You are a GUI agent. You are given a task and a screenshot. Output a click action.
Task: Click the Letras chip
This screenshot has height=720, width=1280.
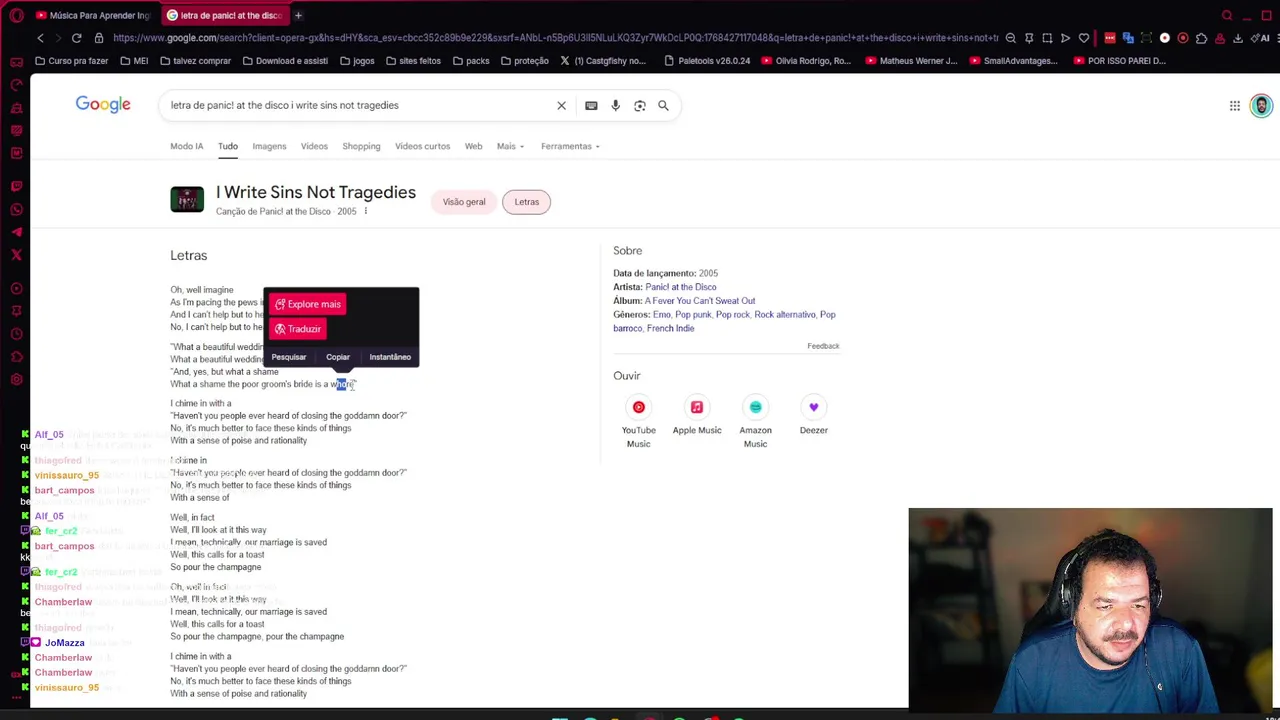[526, 202]
